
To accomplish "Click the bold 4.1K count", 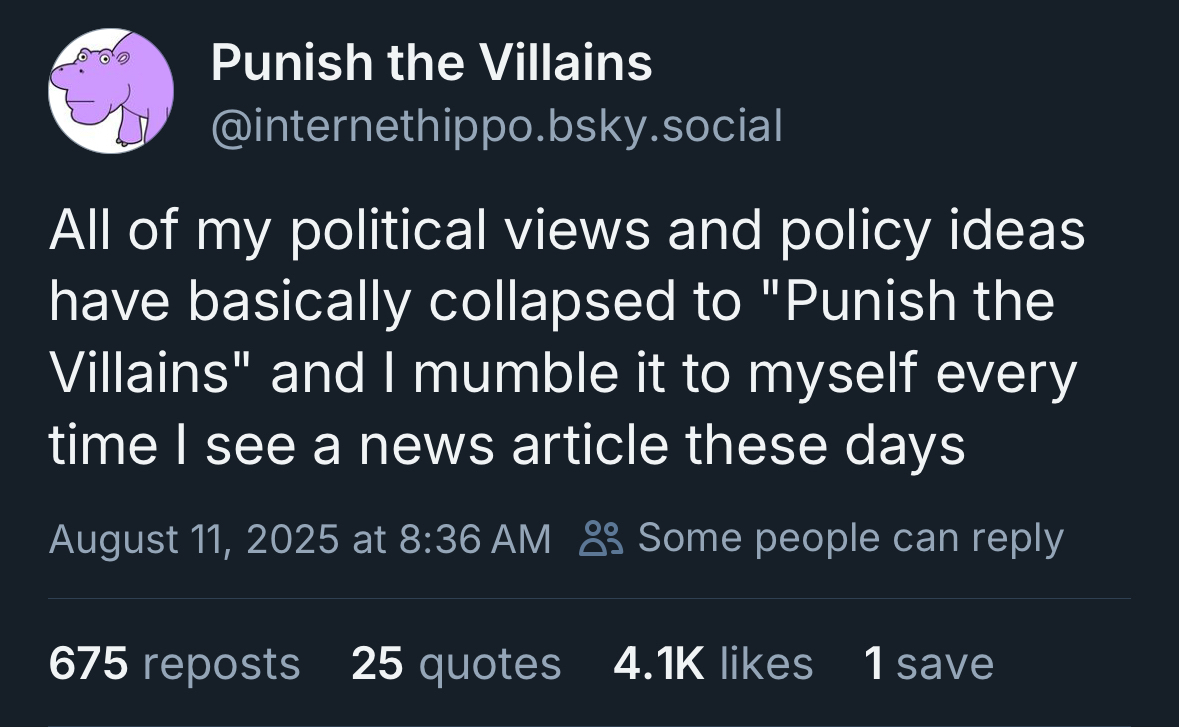I will tap(658, 663).
